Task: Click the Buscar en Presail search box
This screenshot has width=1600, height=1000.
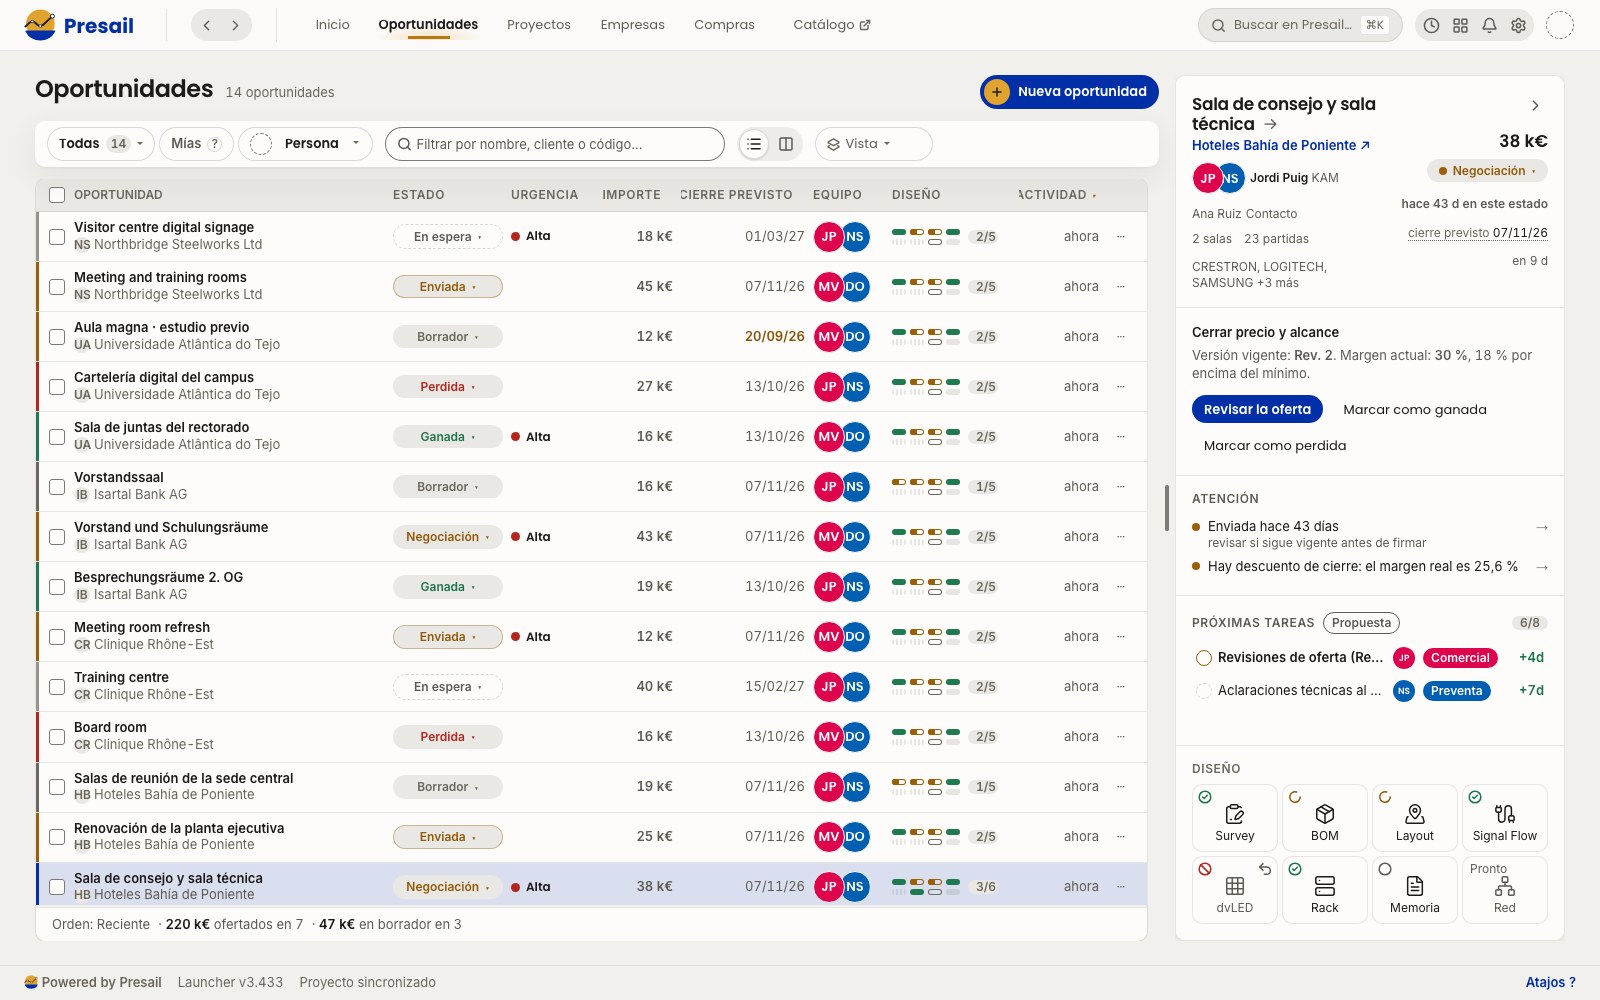Action: tap(1300, 25)
